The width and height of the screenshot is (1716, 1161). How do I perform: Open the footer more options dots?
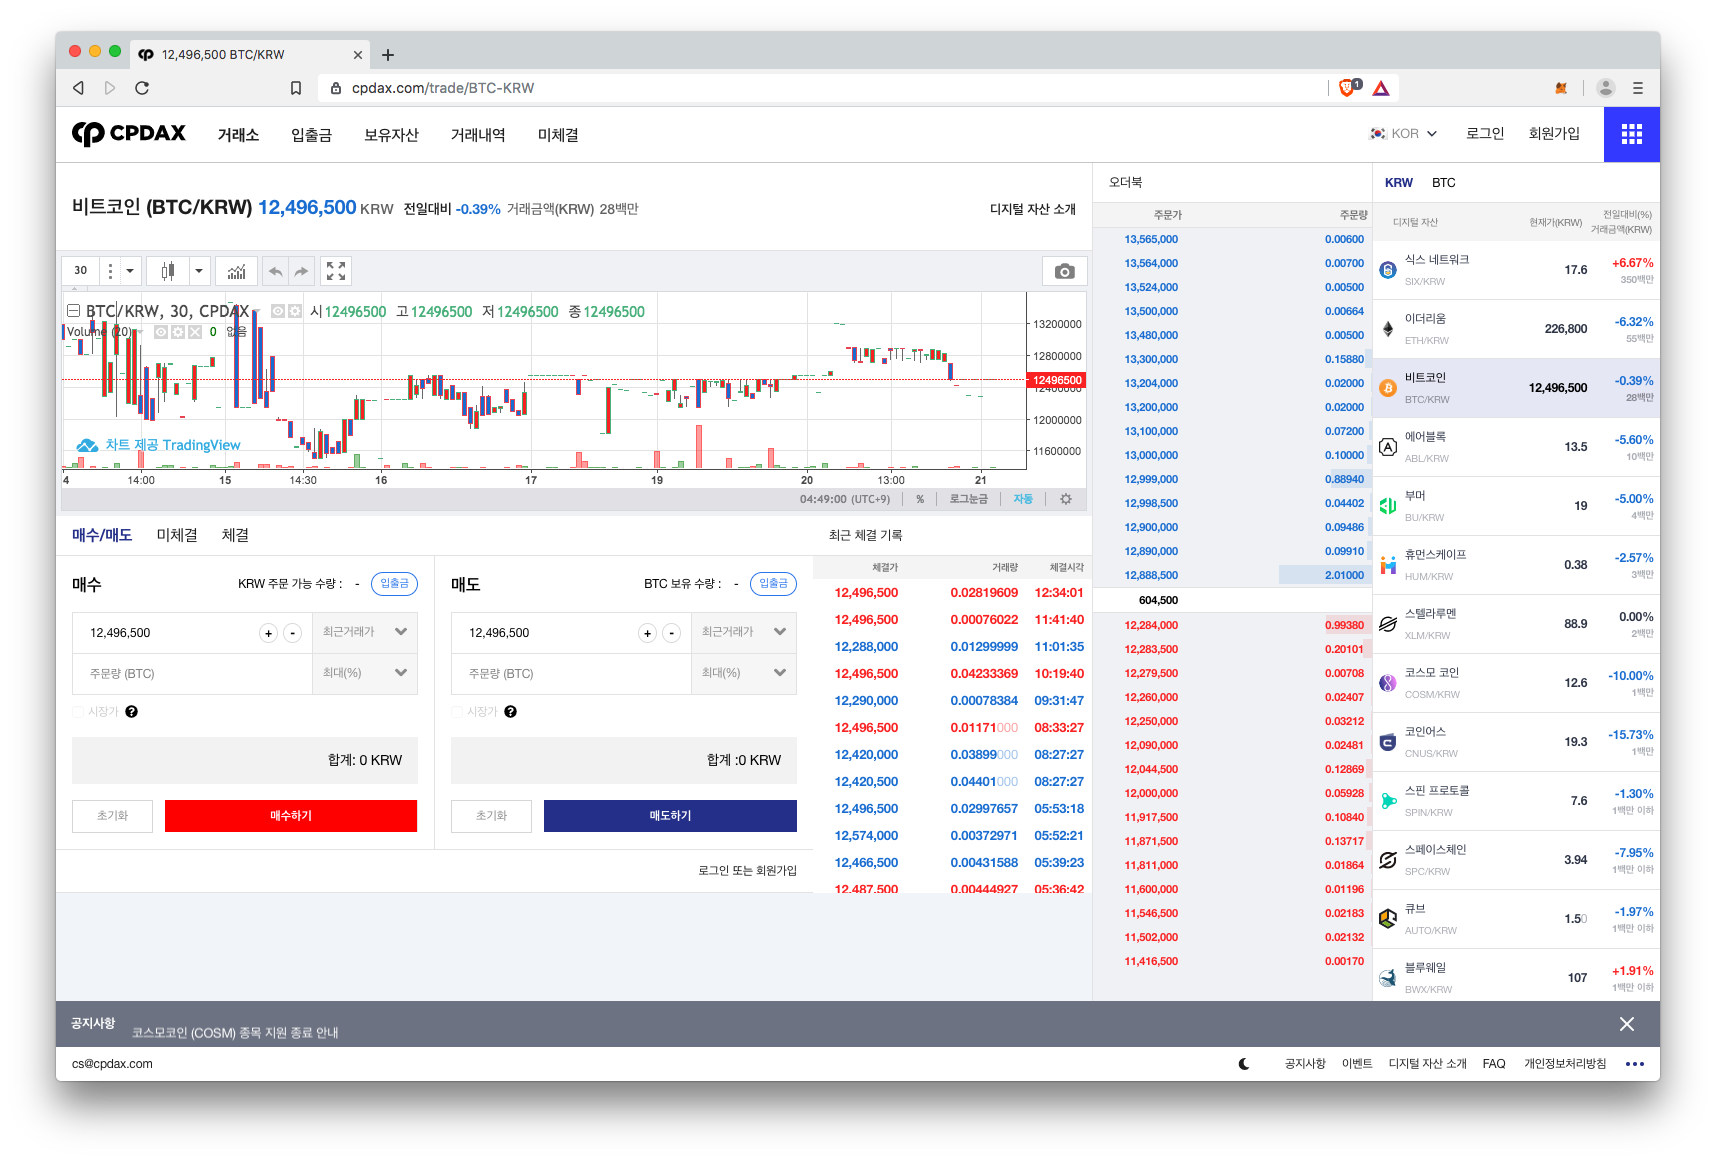click(x=1635, y=1064)
